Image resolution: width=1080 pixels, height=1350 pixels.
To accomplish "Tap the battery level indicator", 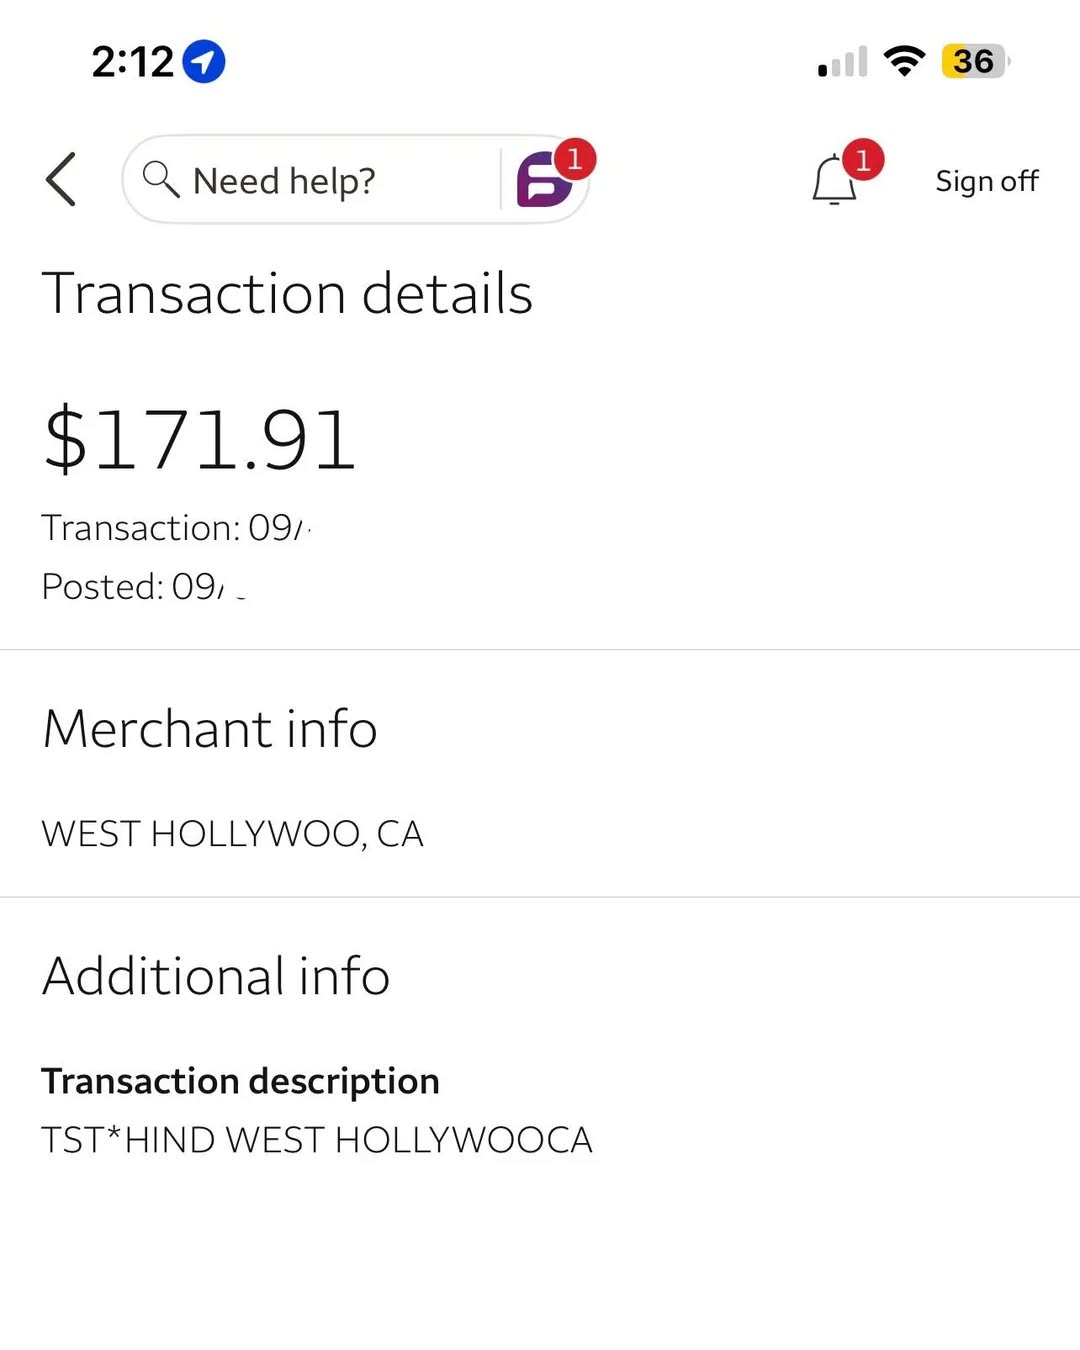I will click(974, 61).
